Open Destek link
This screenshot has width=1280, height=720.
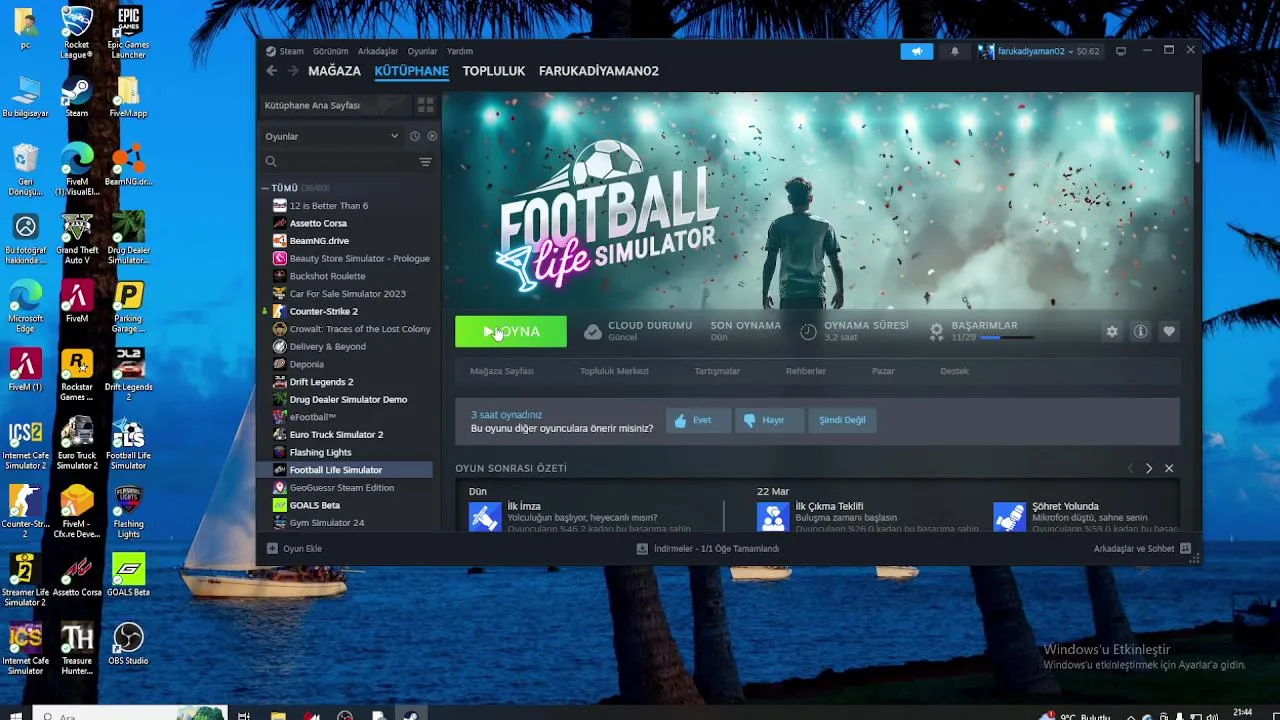coord(954,371)
